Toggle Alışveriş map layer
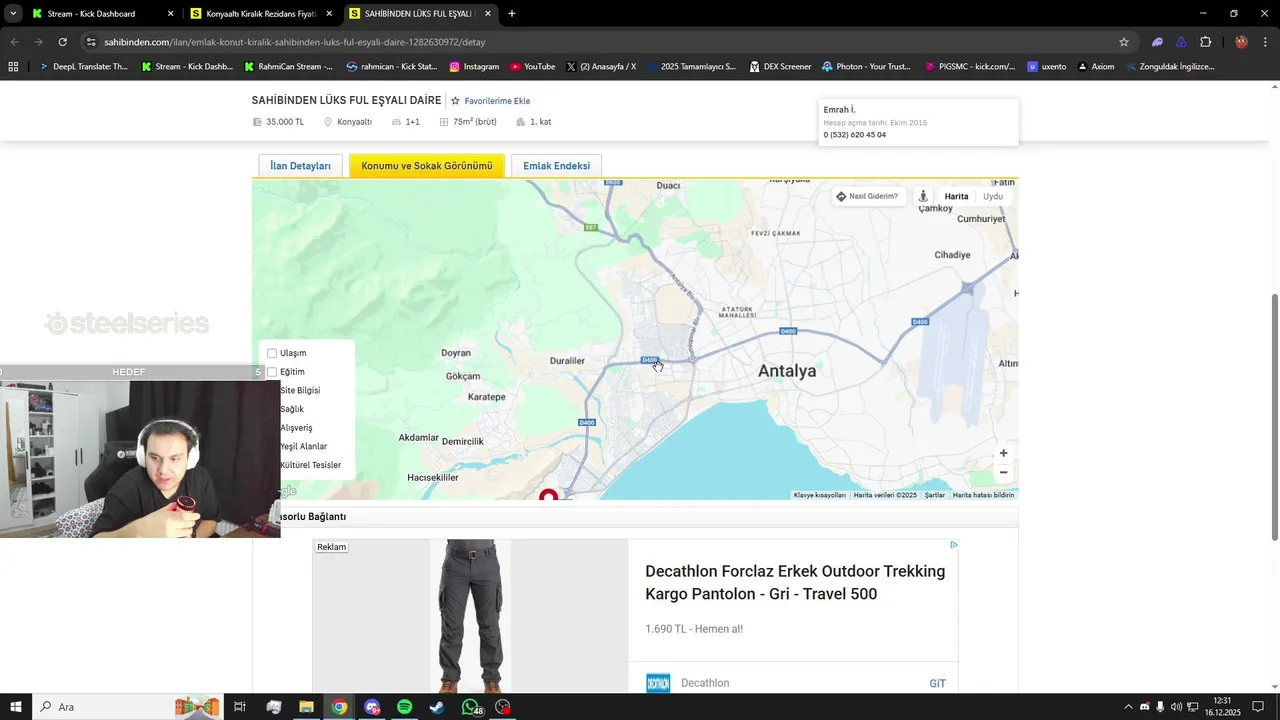1280x720 pixels. pos(296,428)
